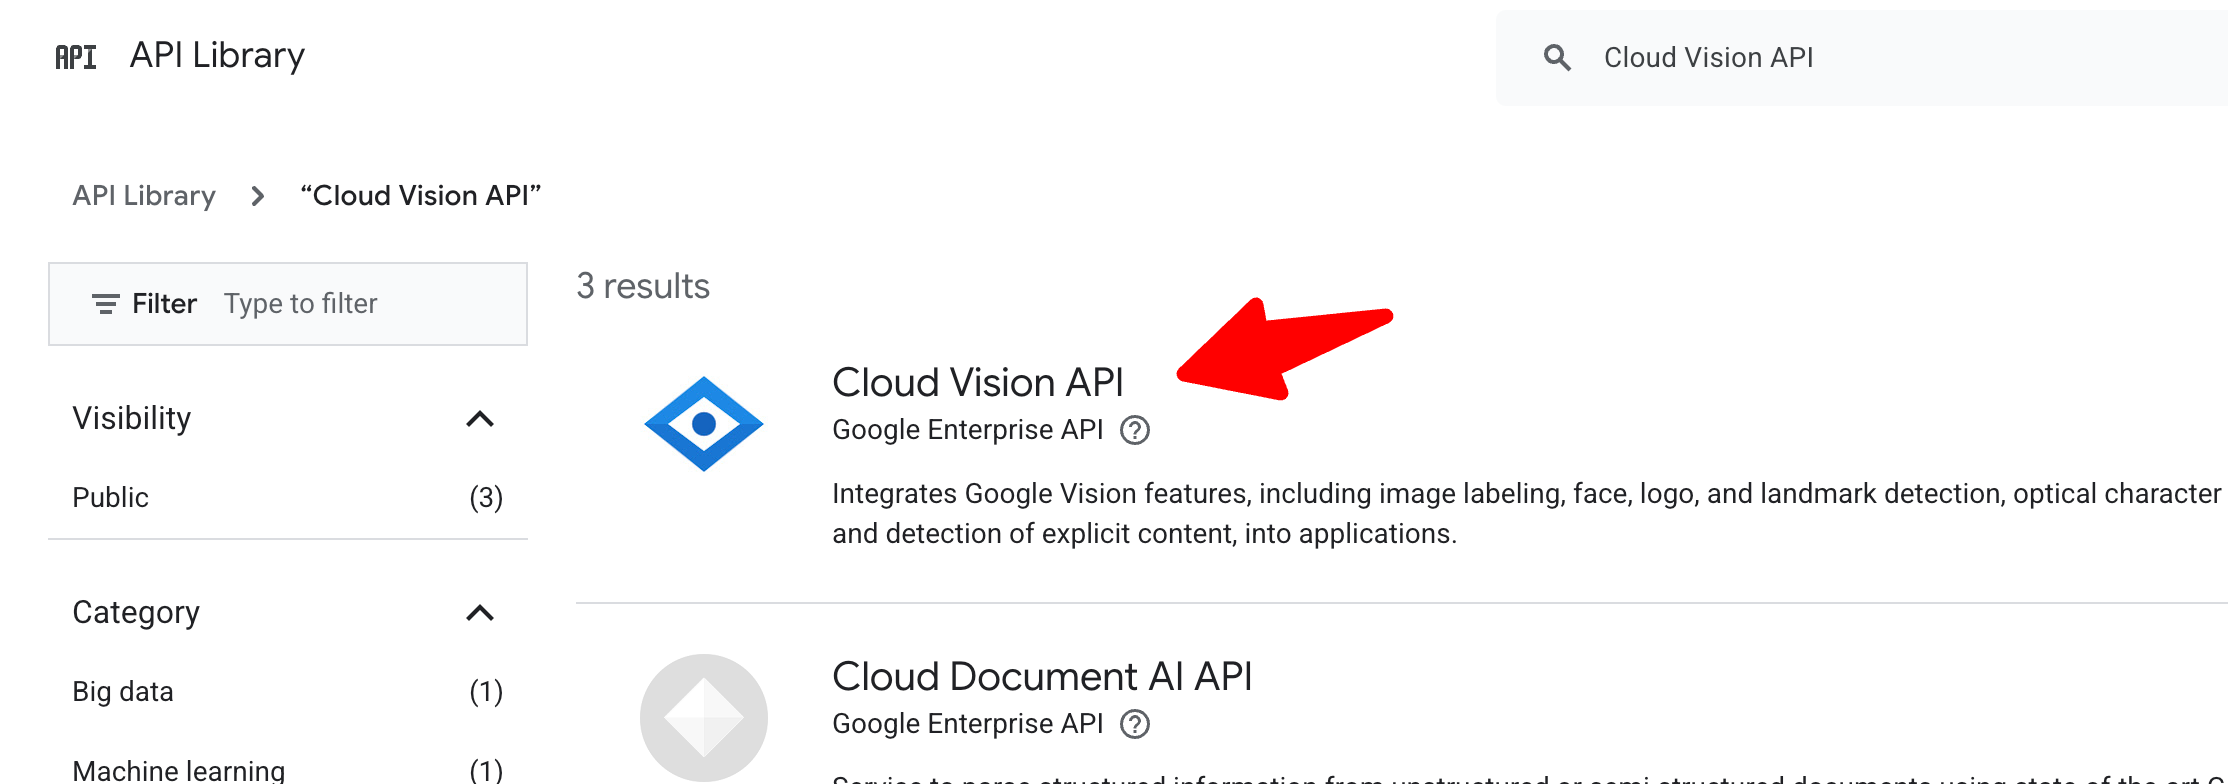
Task: Click the API logo icon
Action: point(76,57)
